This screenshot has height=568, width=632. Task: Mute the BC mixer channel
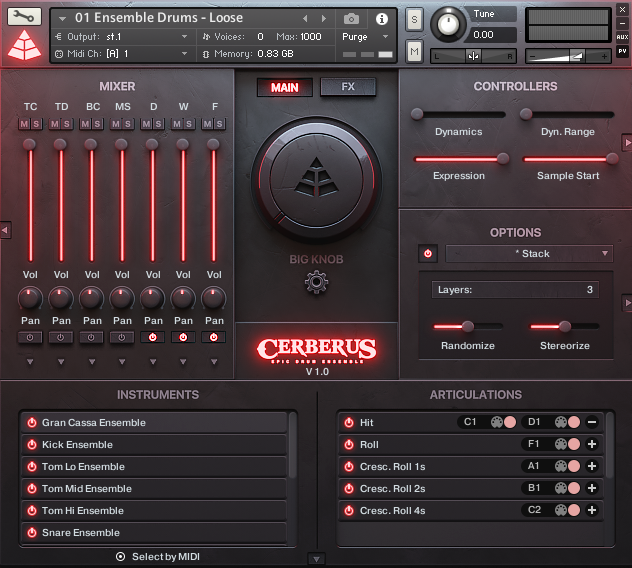85,124
